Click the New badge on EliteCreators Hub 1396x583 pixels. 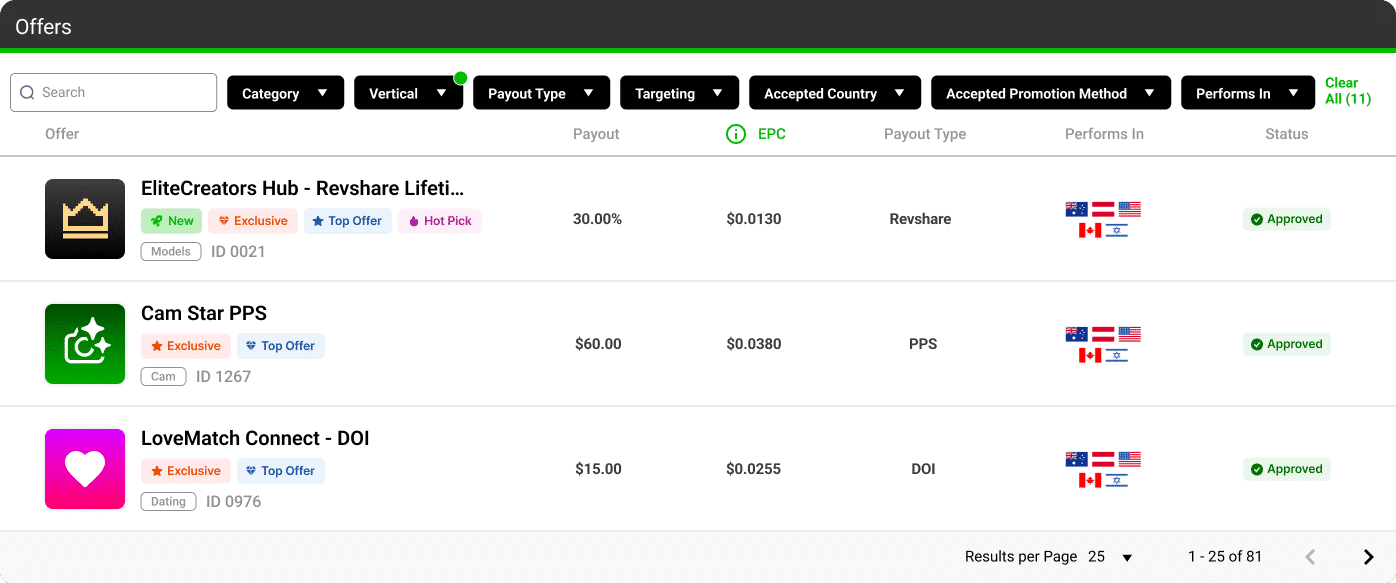click(171, 221)
